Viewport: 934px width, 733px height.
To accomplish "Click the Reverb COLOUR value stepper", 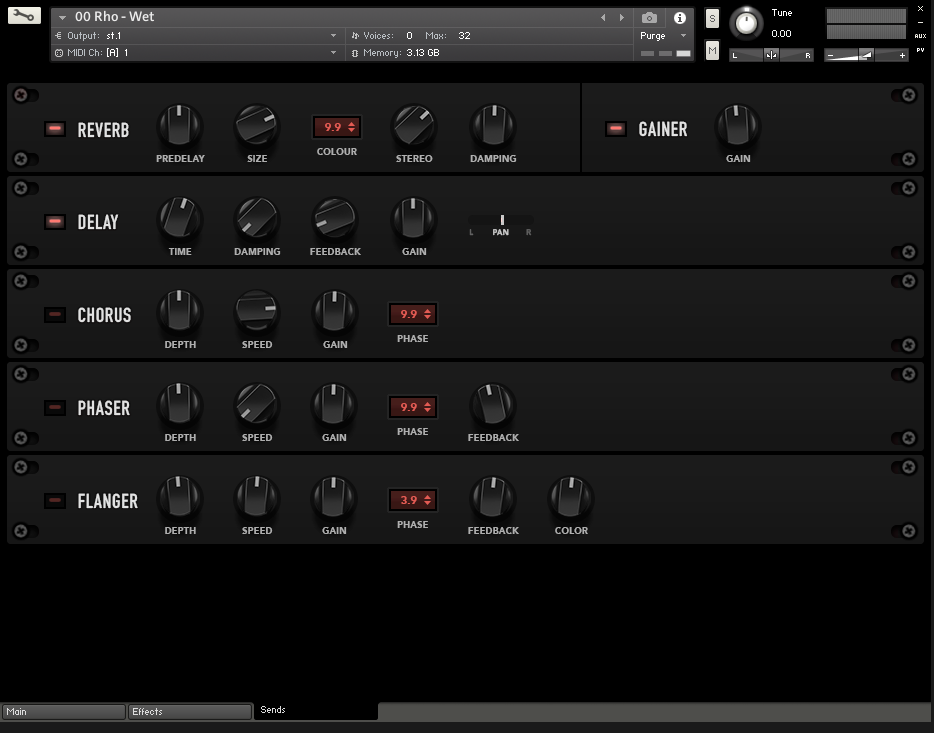I will 337,127.
